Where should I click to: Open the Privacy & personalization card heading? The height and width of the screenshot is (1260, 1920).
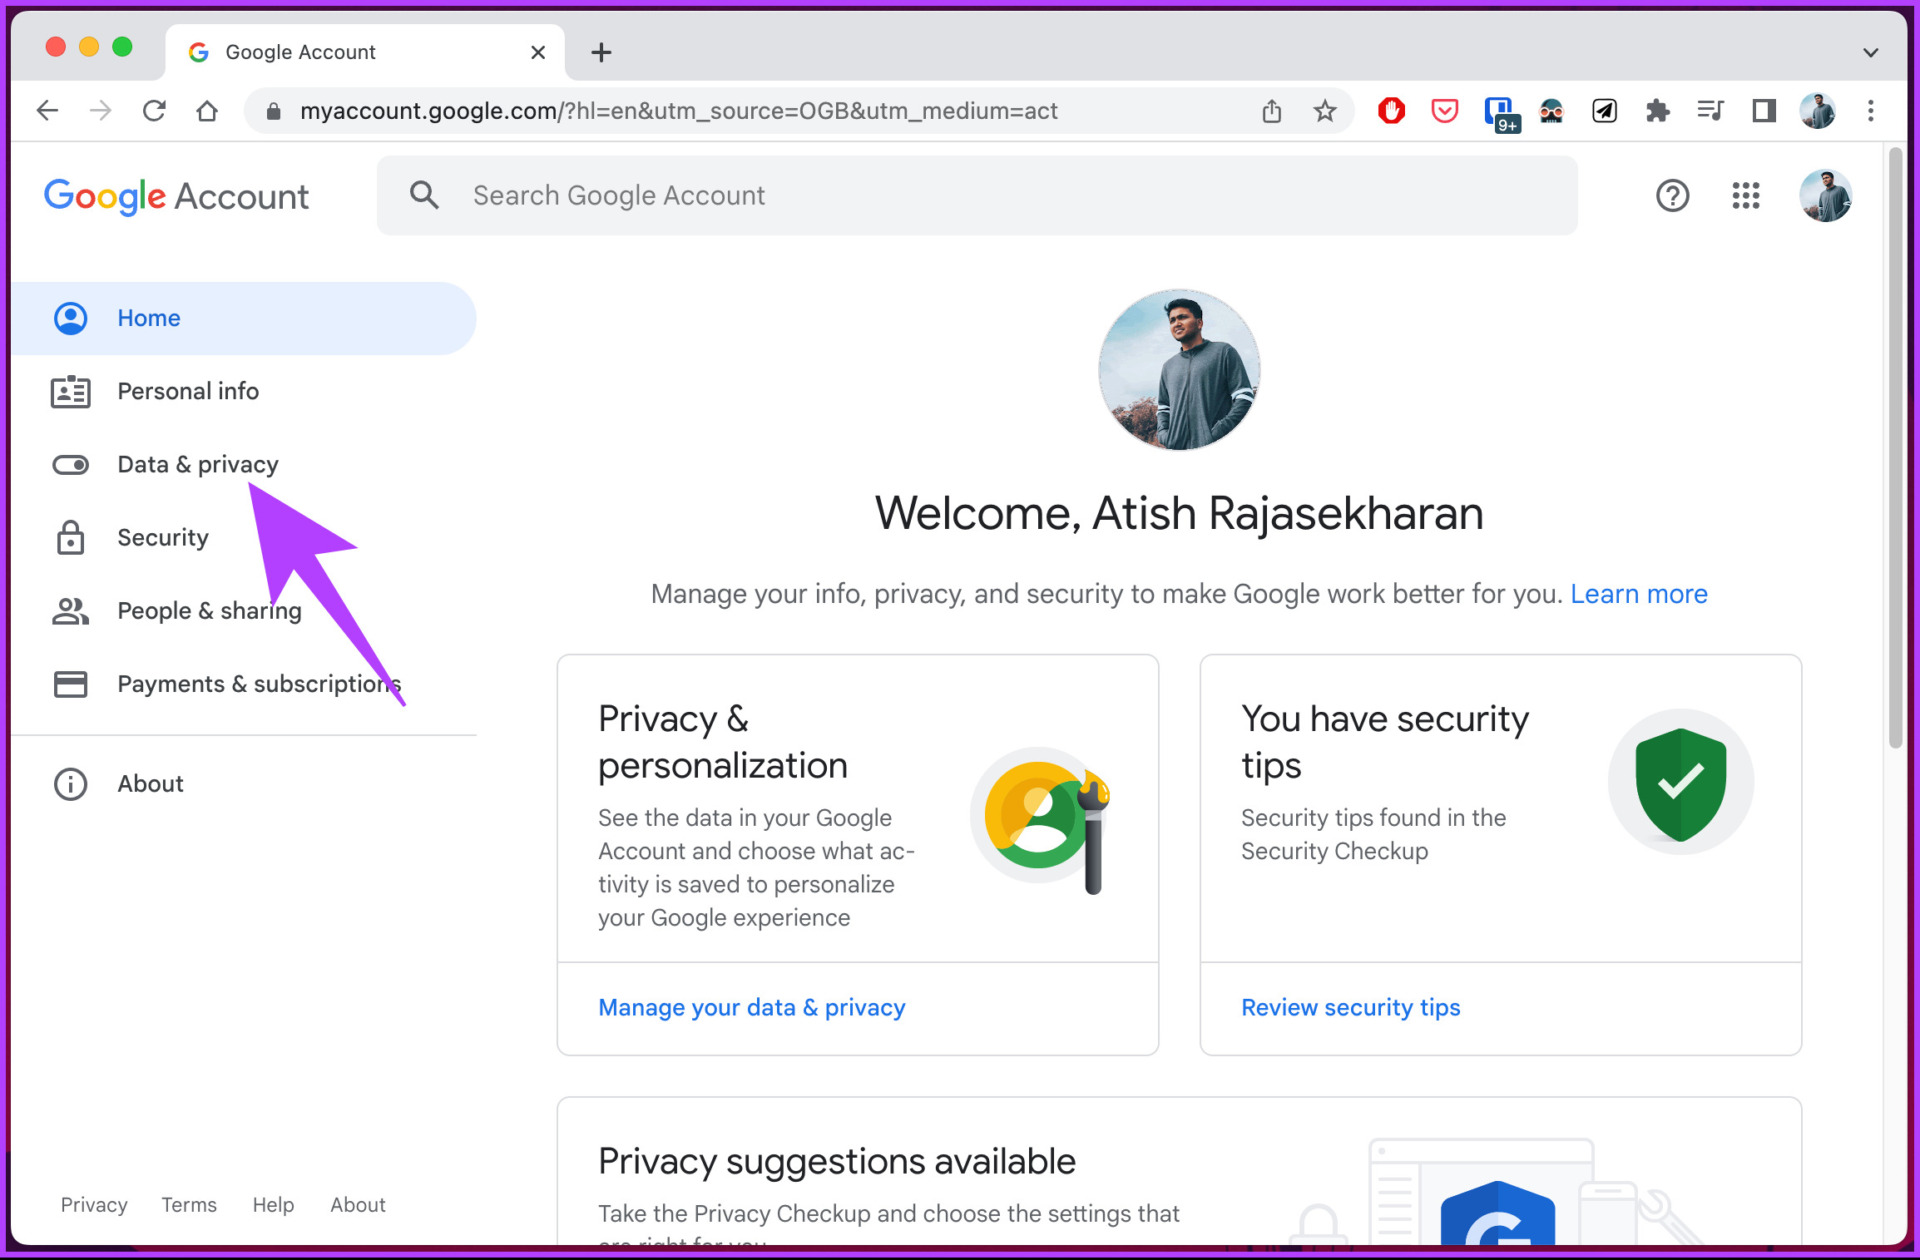(x=723, y=742)
